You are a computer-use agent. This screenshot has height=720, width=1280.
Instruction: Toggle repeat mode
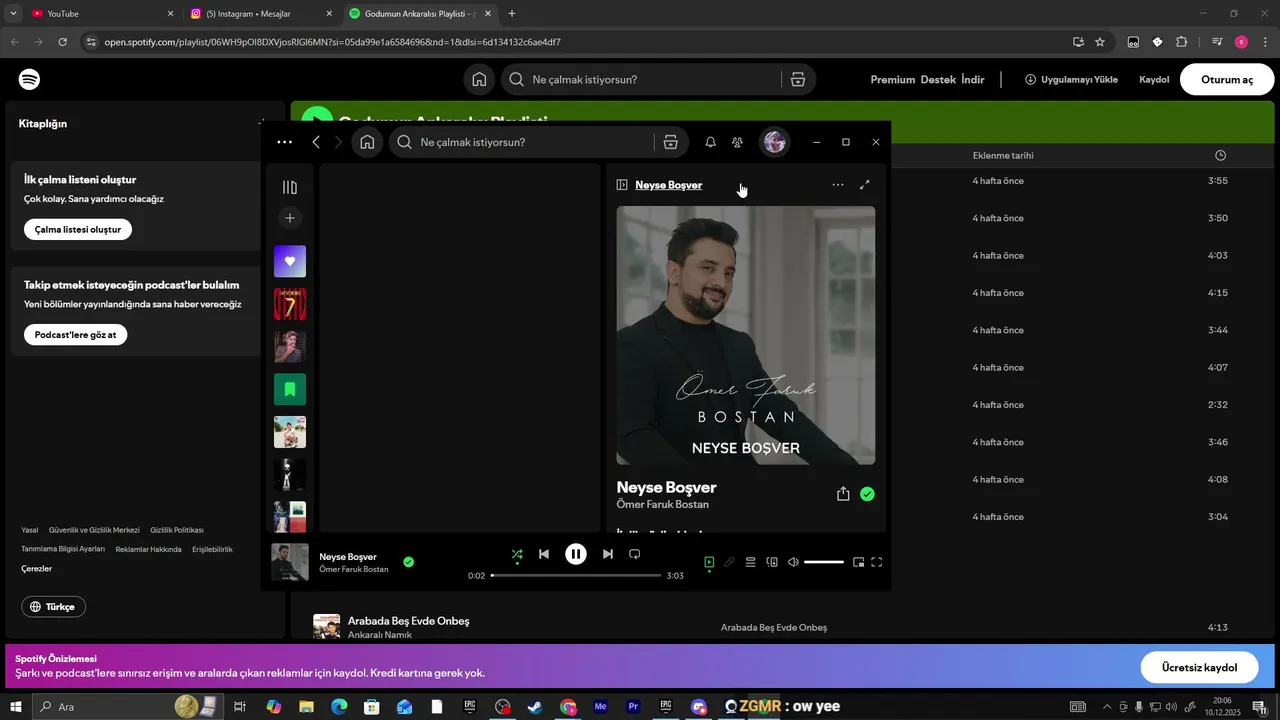(x=634, y=554)
